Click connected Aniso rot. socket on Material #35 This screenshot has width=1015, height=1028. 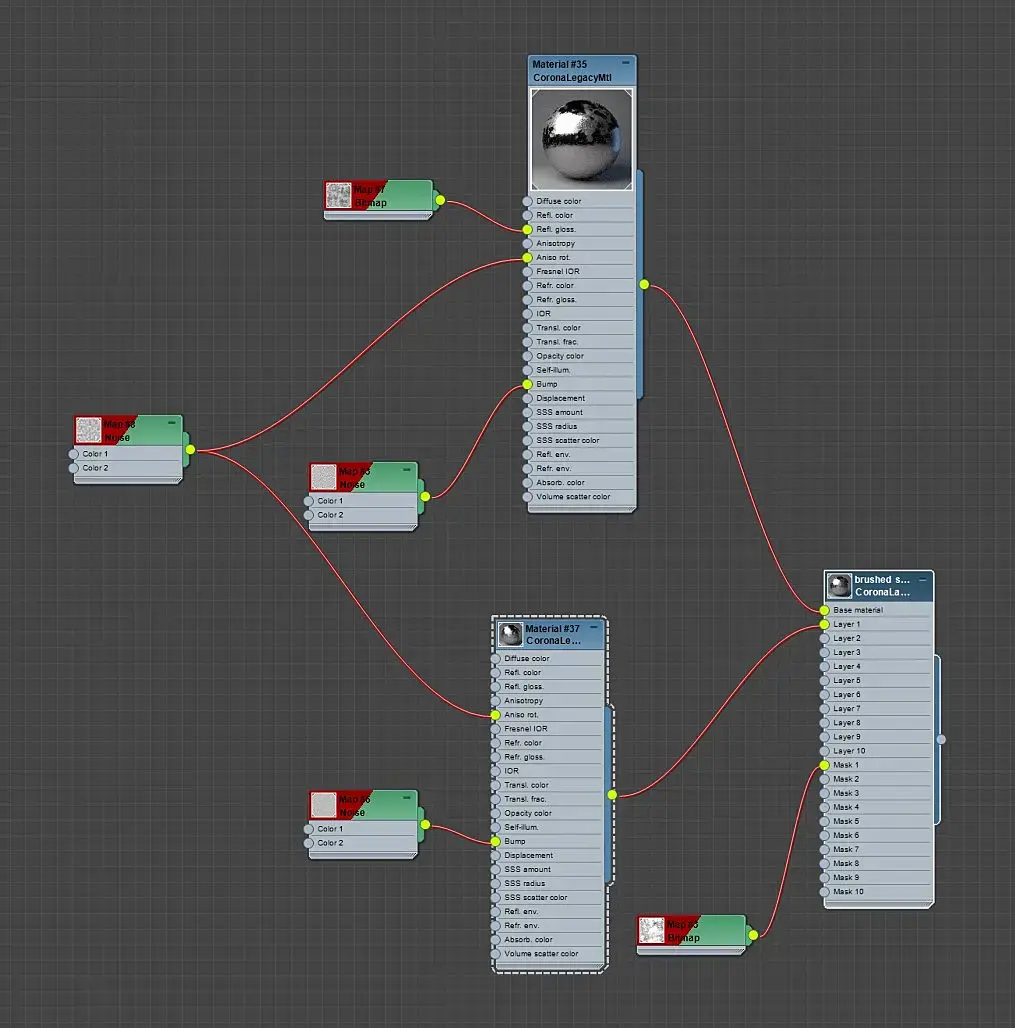(527, 258)
